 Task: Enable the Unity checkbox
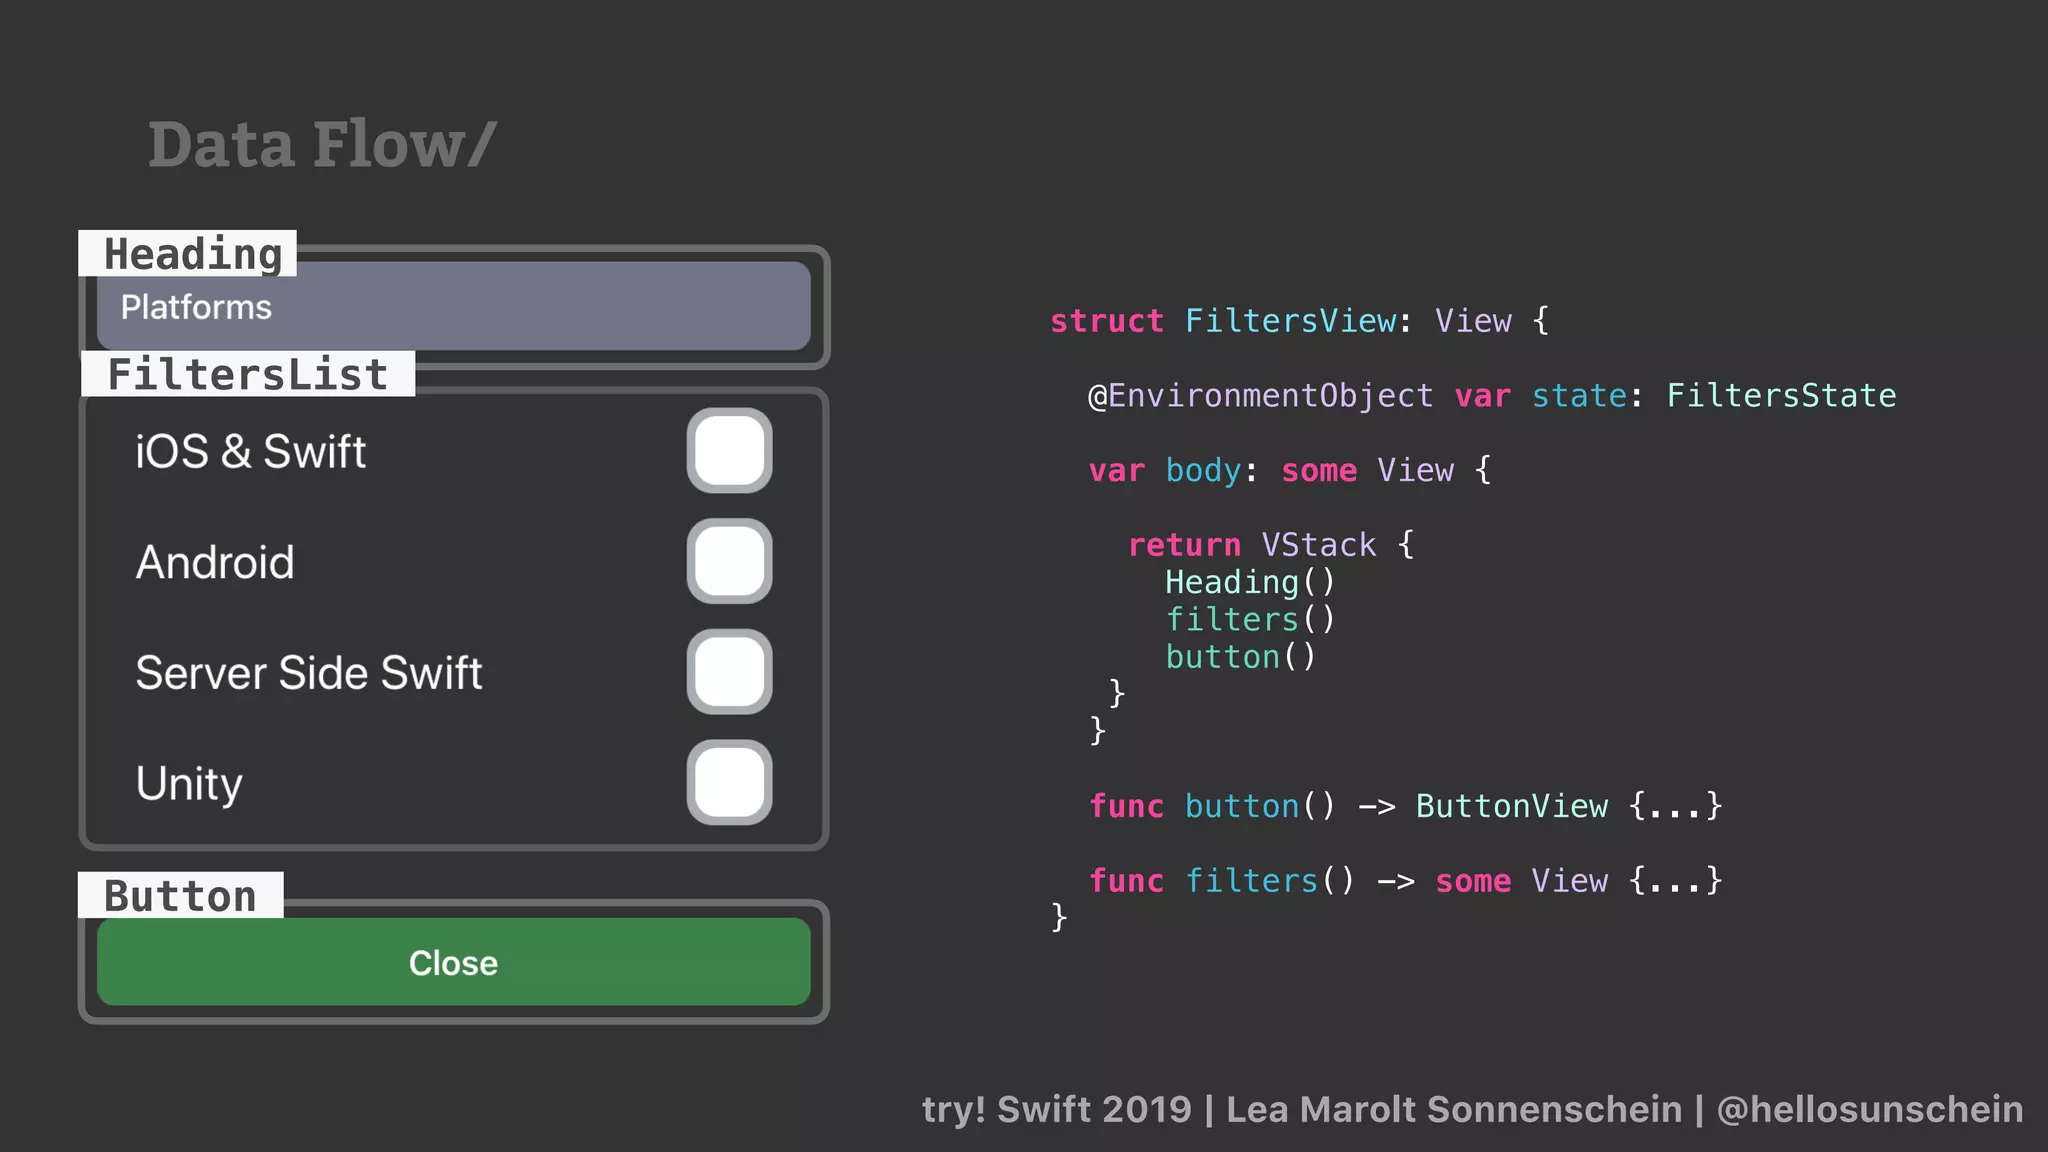click(729, 783)
